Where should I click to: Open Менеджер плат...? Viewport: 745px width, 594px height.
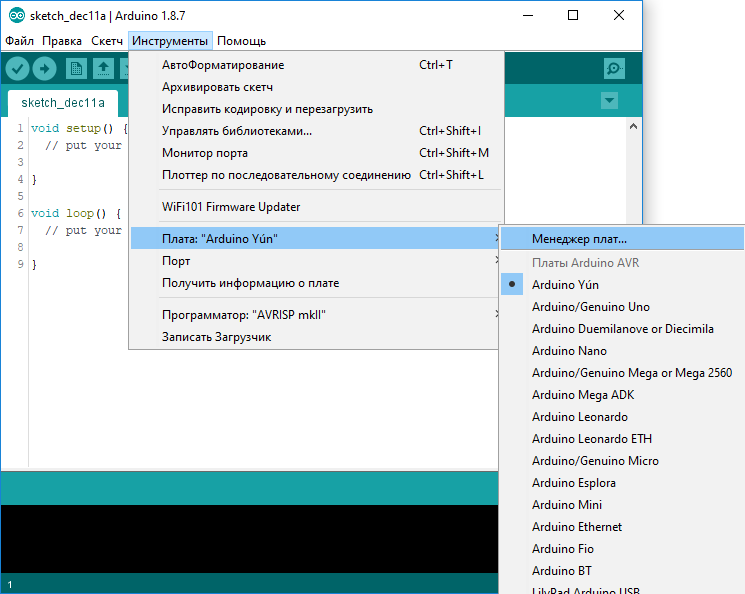tap(622, 239)
